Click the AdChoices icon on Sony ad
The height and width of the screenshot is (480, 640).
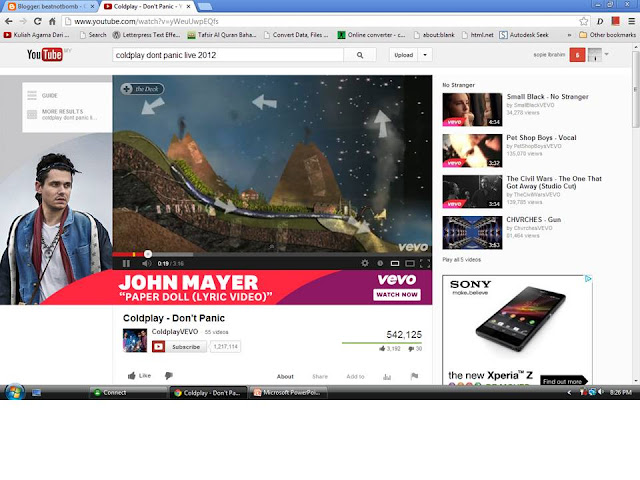[588, 278]
